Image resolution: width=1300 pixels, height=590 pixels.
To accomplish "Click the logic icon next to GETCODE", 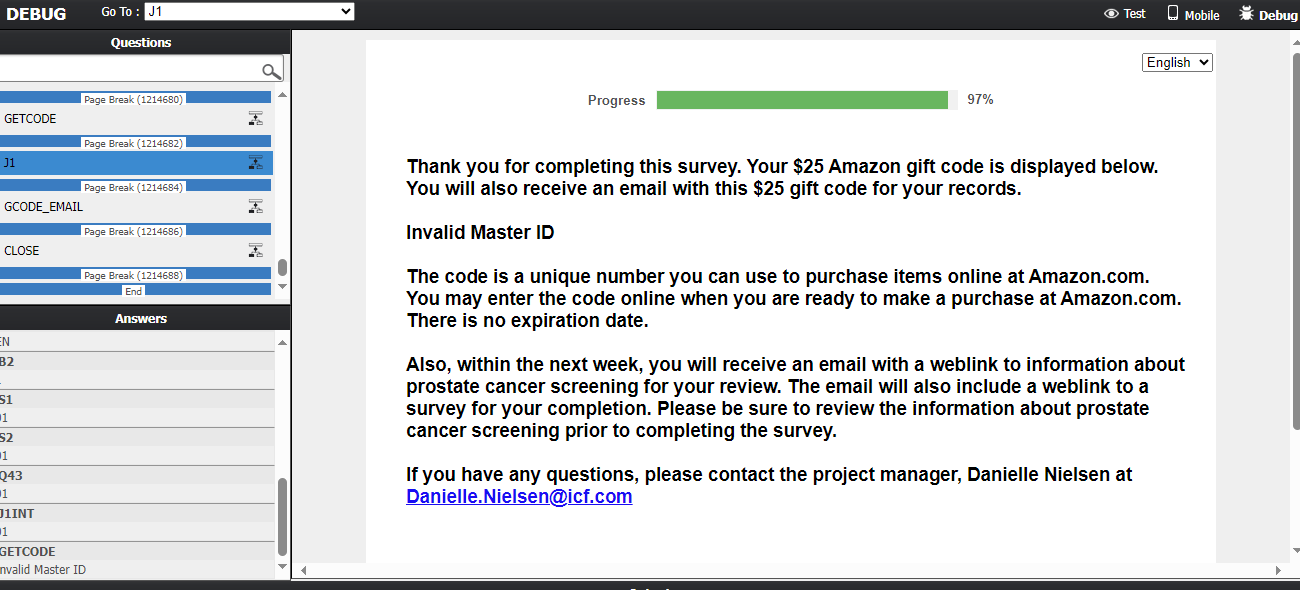I will tap(256, 119).
